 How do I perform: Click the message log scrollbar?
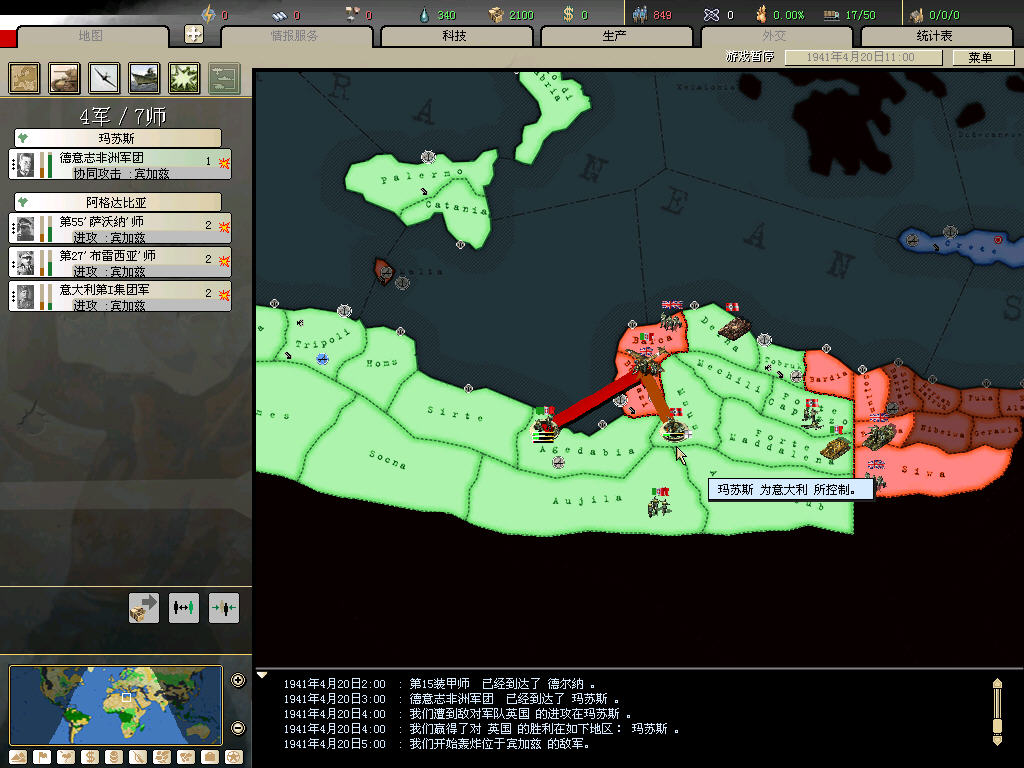[x=997, y=712]
